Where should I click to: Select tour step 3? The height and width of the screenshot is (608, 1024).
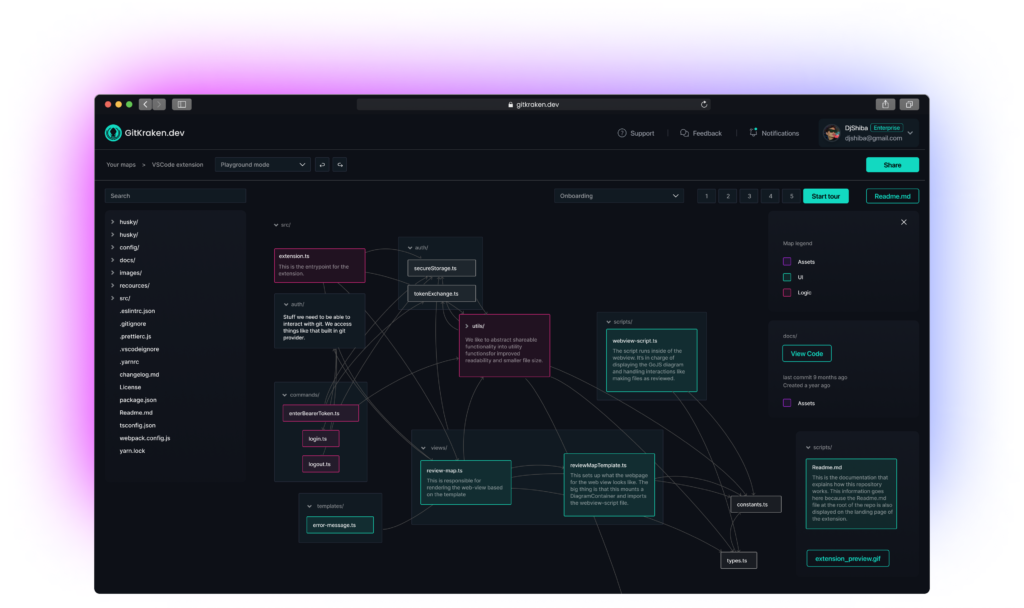point(749,196)
